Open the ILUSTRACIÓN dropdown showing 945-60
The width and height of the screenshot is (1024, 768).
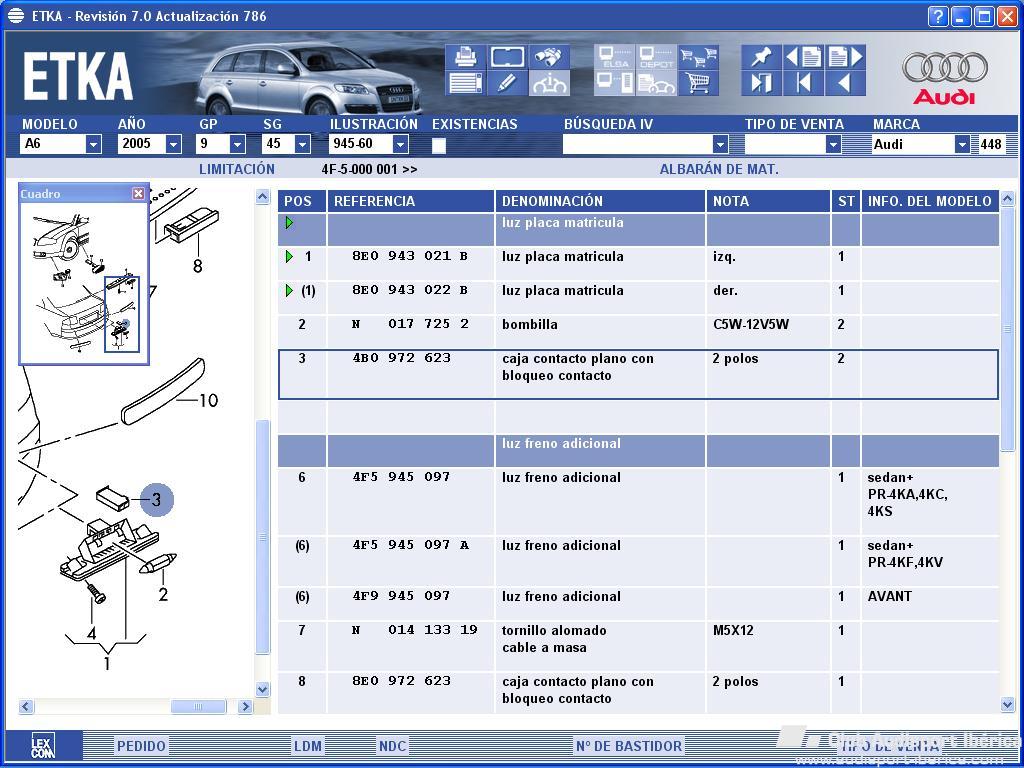400,144
